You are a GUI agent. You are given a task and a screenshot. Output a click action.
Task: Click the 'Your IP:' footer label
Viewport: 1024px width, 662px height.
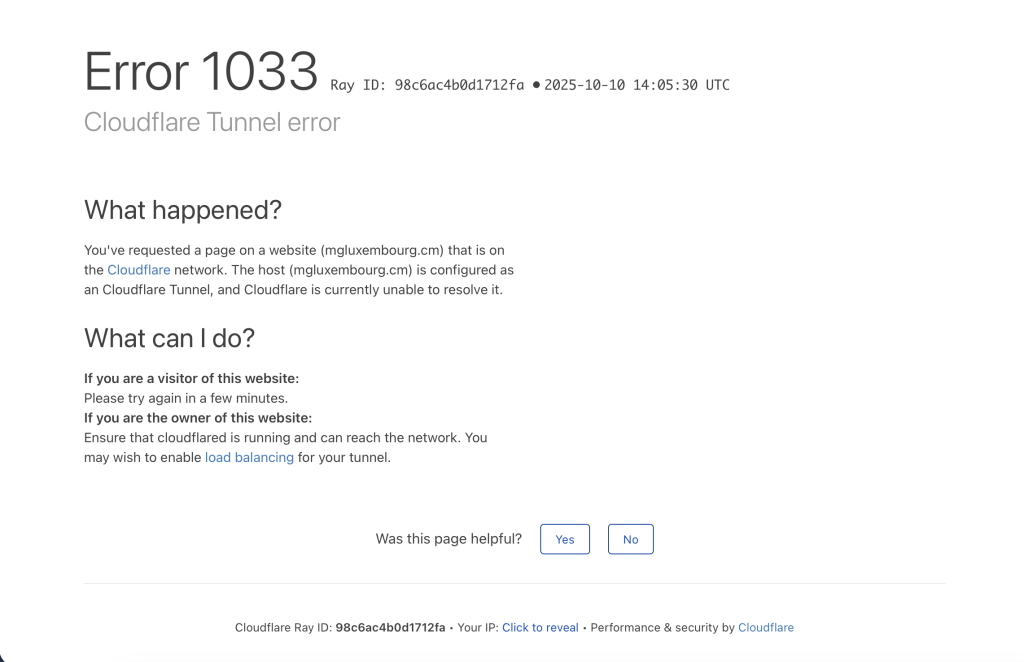(x=478, y=628)
